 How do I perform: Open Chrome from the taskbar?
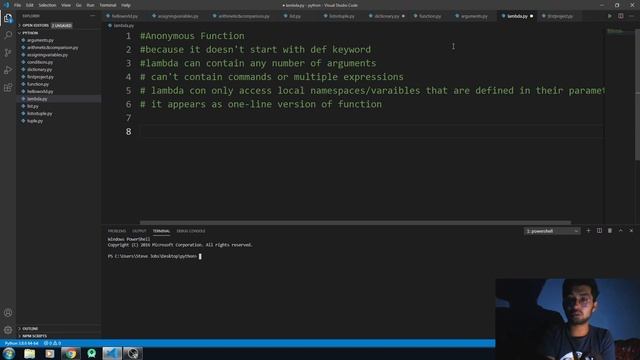[x=71, y=353]
